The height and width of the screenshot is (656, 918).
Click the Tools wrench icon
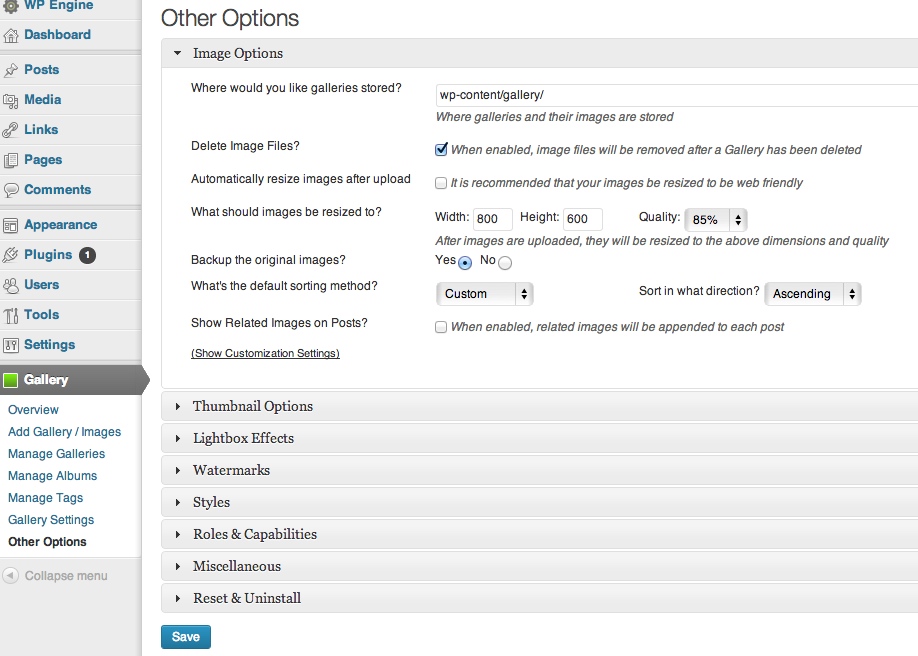(x=11, y=315)
